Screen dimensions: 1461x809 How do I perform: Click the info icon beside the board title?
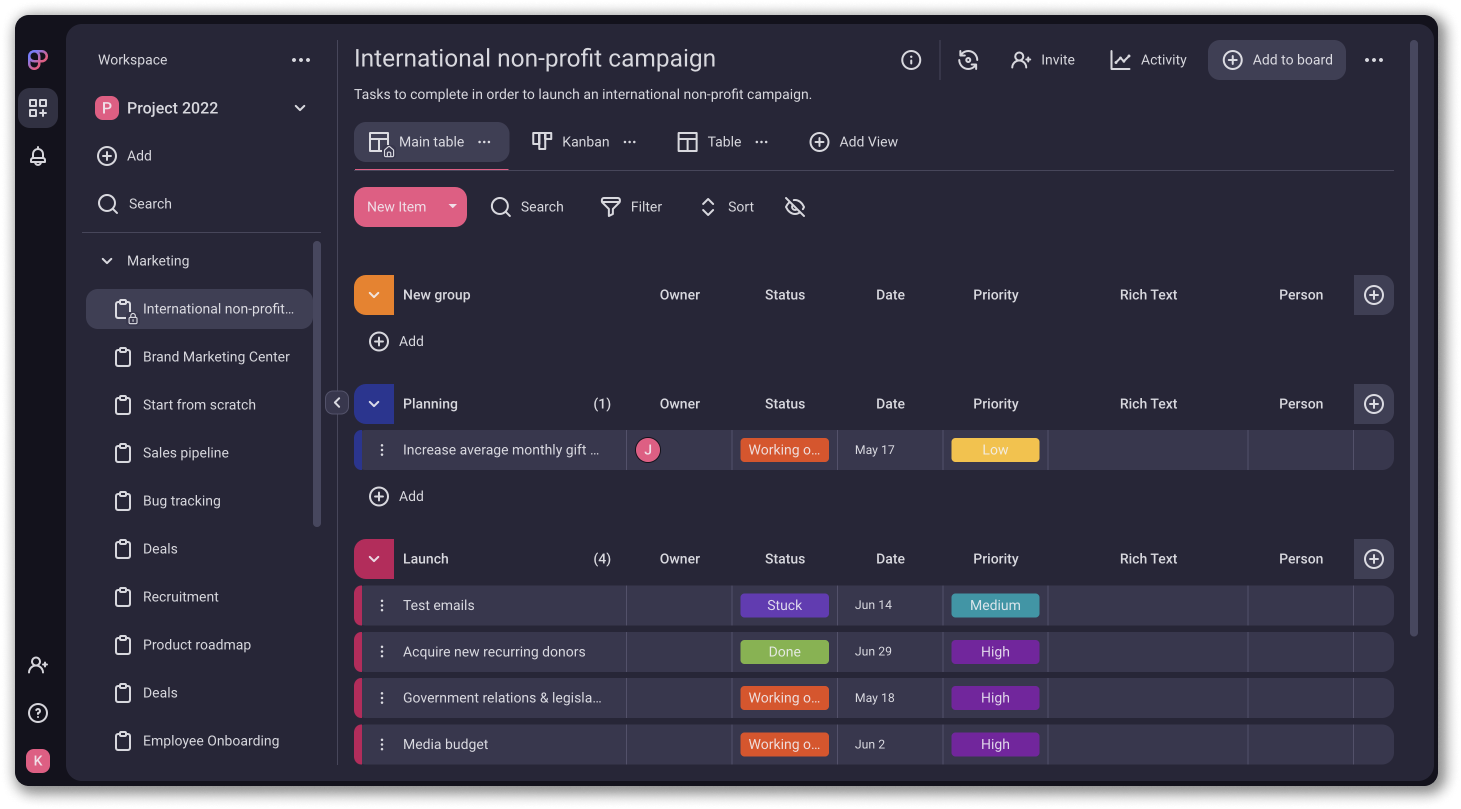911,60
